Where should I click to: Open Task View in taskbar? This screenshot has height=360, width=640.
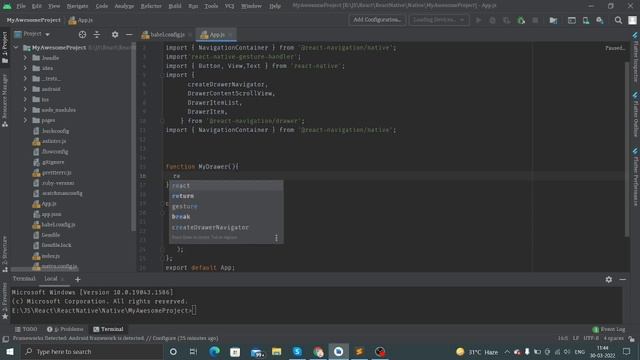[193, 351]
